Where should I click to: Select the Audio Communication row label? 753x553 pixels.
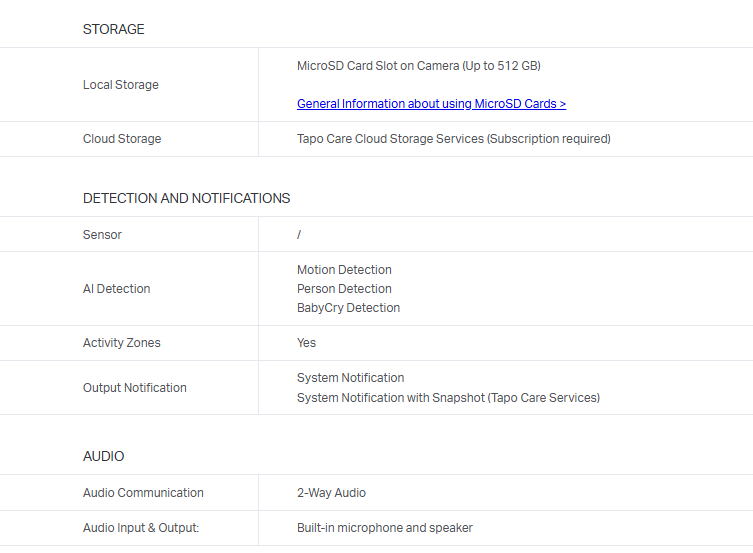coord(143,493)
